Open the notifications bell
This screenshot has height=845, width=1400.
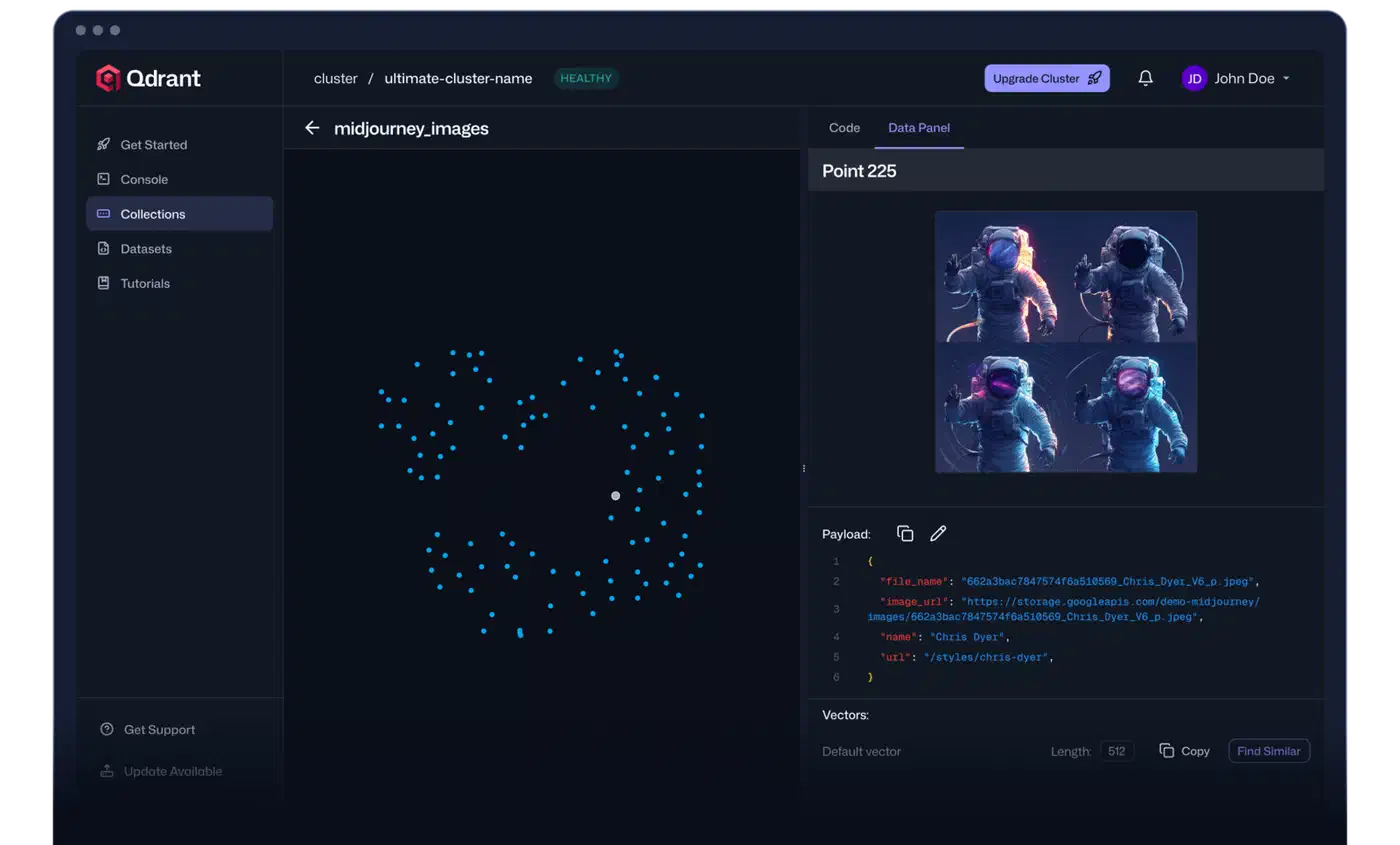[1146, 78]
